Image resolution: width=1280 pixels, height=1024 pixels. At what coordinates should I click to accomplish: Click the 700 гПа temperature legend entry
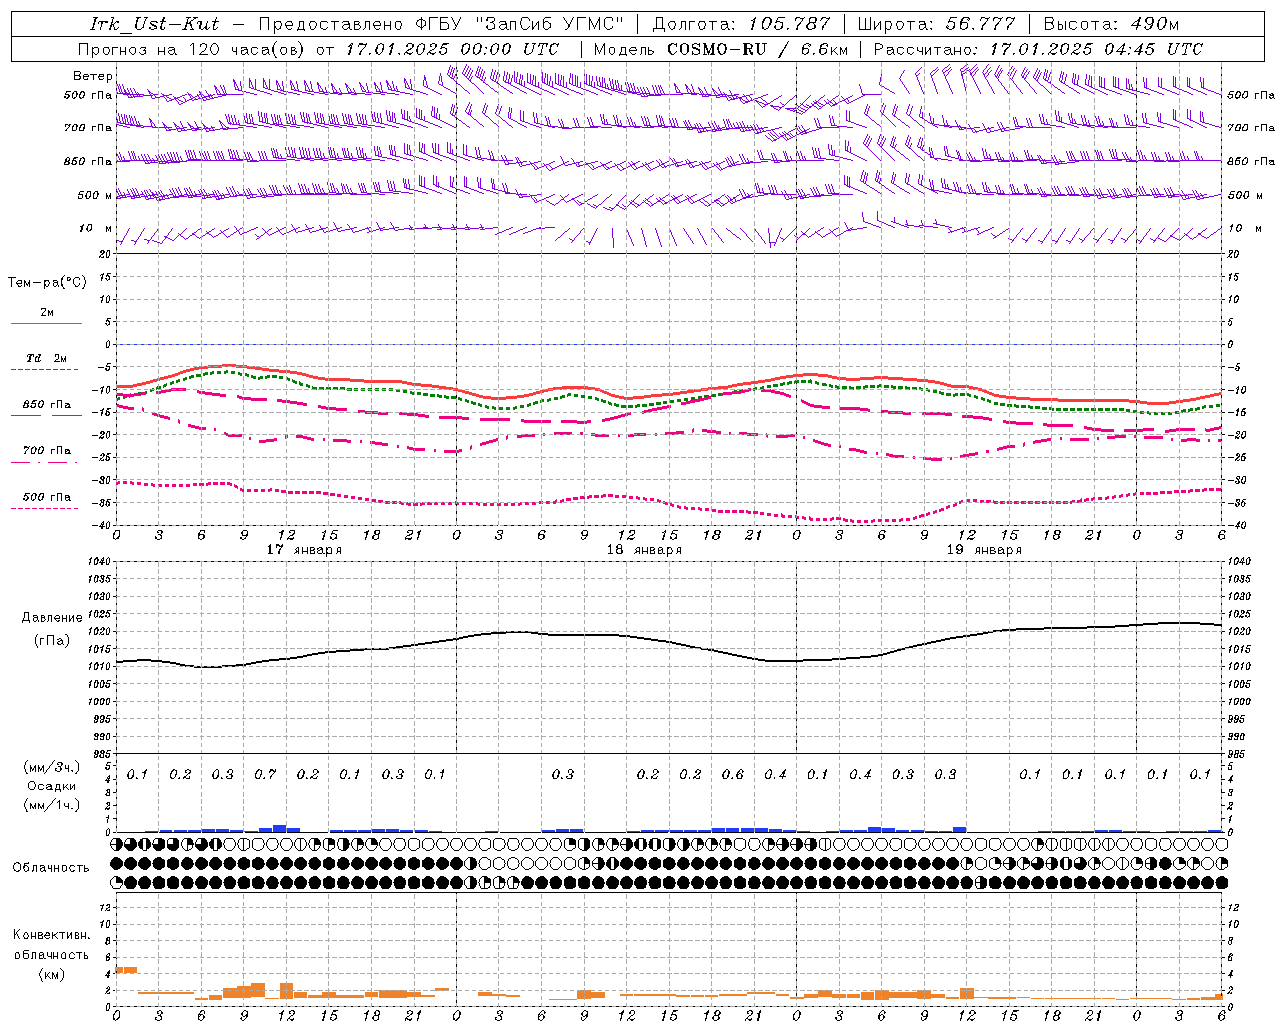(46, 454)
